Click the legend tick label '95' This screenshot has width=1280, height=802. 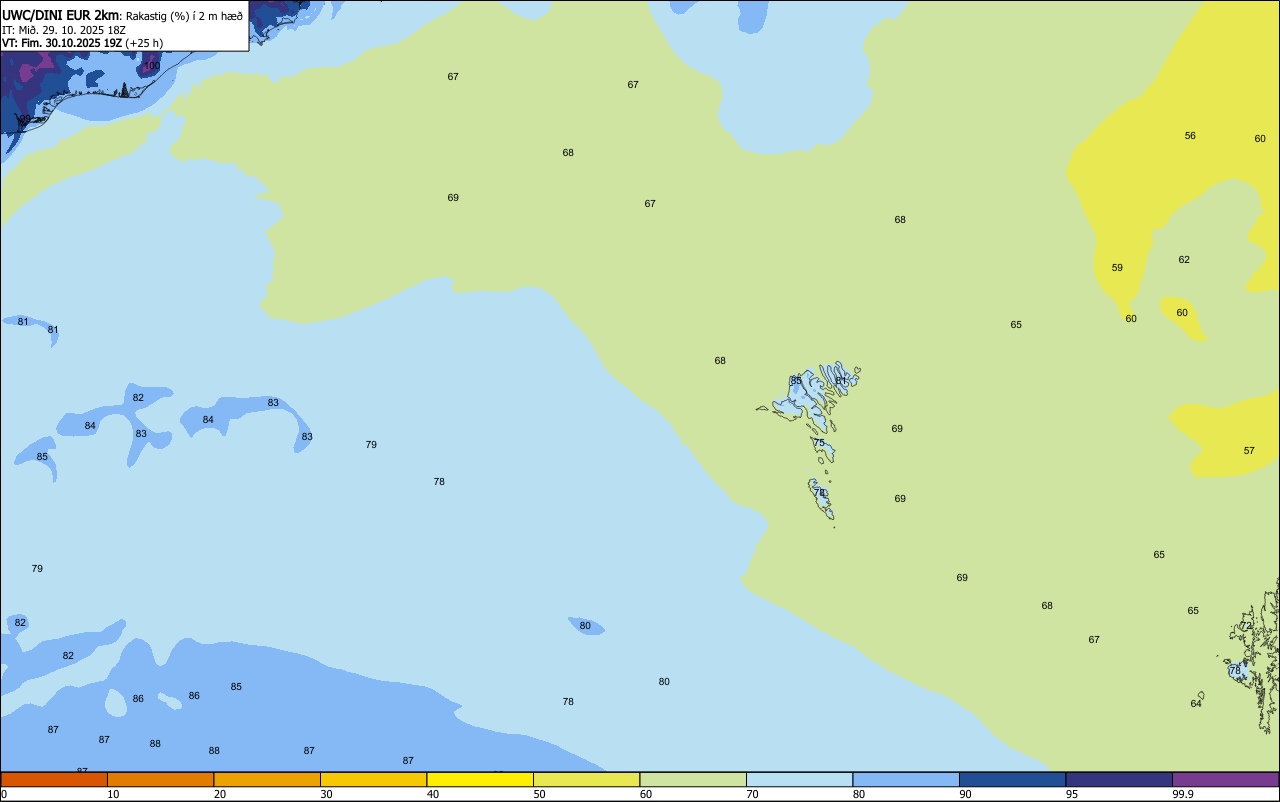[1072, 794]
